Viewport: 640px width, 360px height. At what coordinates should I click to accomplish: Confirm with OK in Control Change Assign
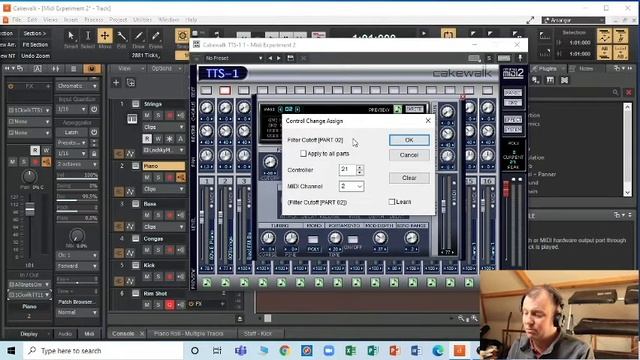[x=409, y=140]
